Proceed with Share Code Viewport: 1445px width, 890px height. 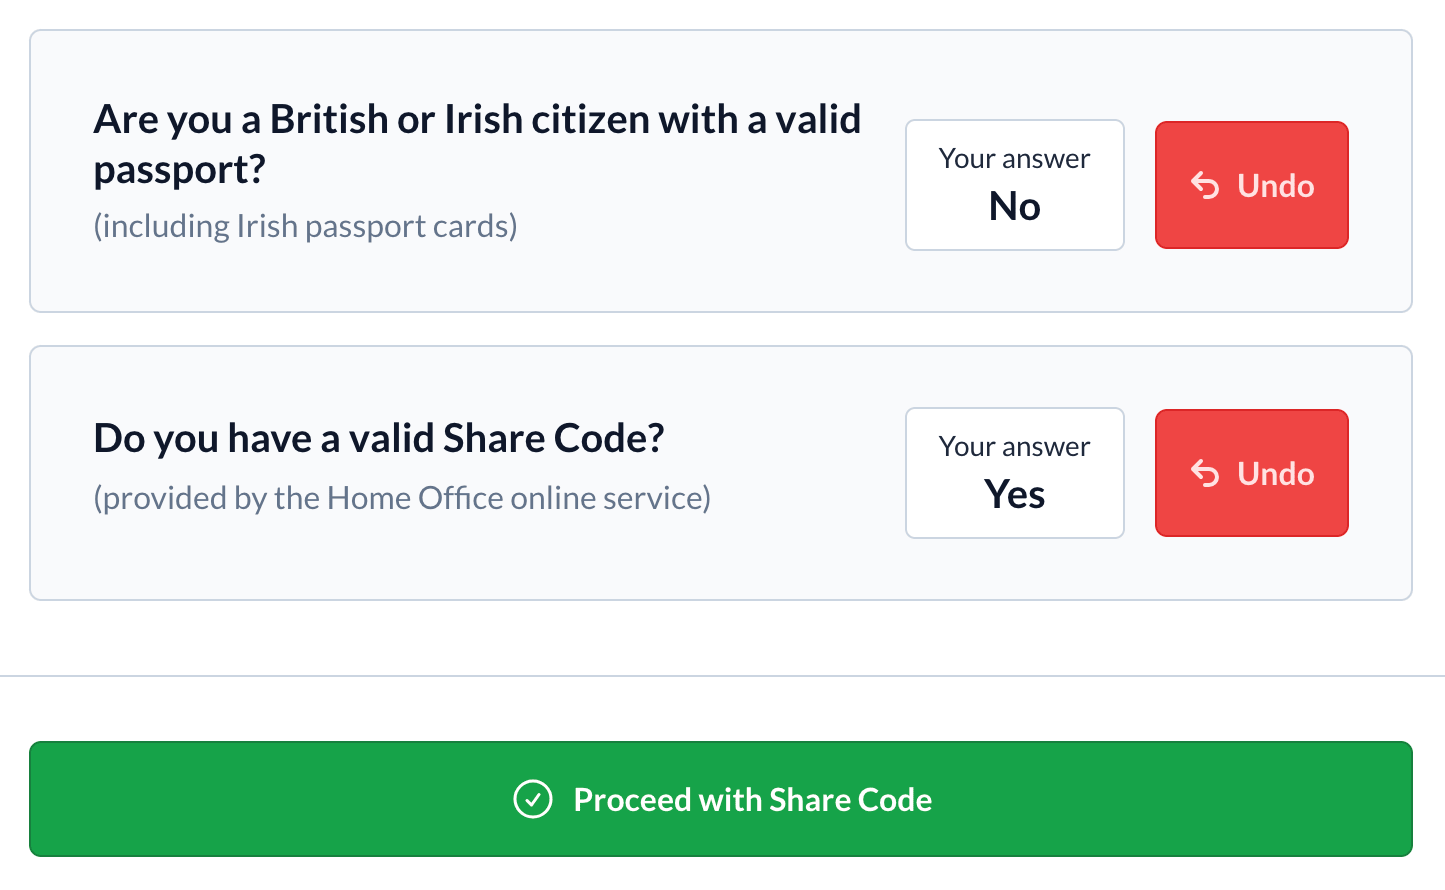(721, 799)
